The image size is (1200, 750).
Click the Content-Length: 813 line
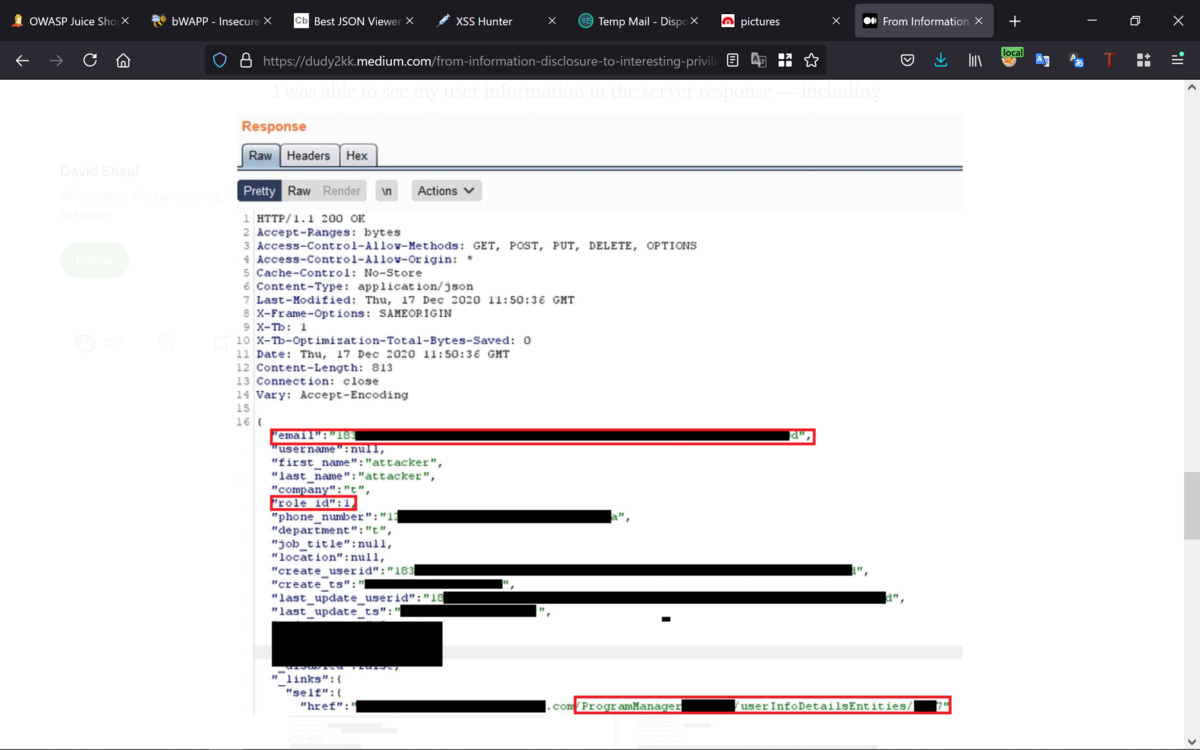(324, 367)
